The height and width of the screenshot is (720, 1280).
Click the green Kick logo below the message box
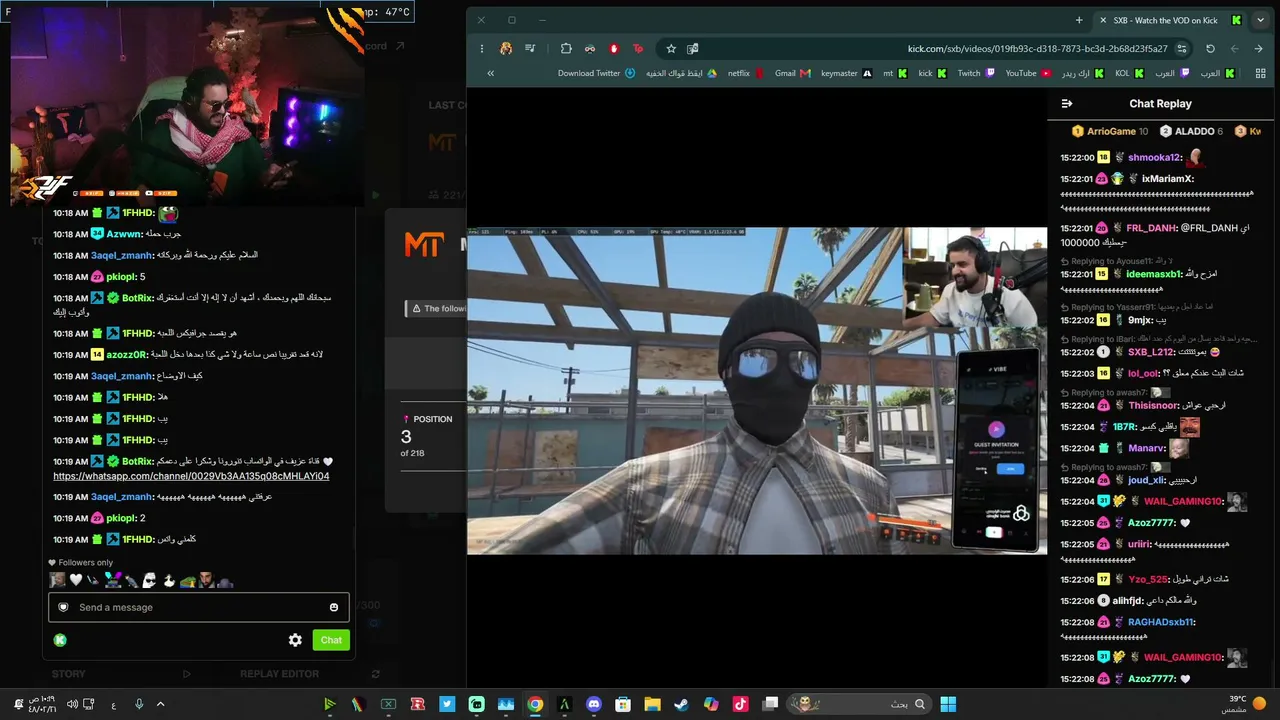click(60, 640)
